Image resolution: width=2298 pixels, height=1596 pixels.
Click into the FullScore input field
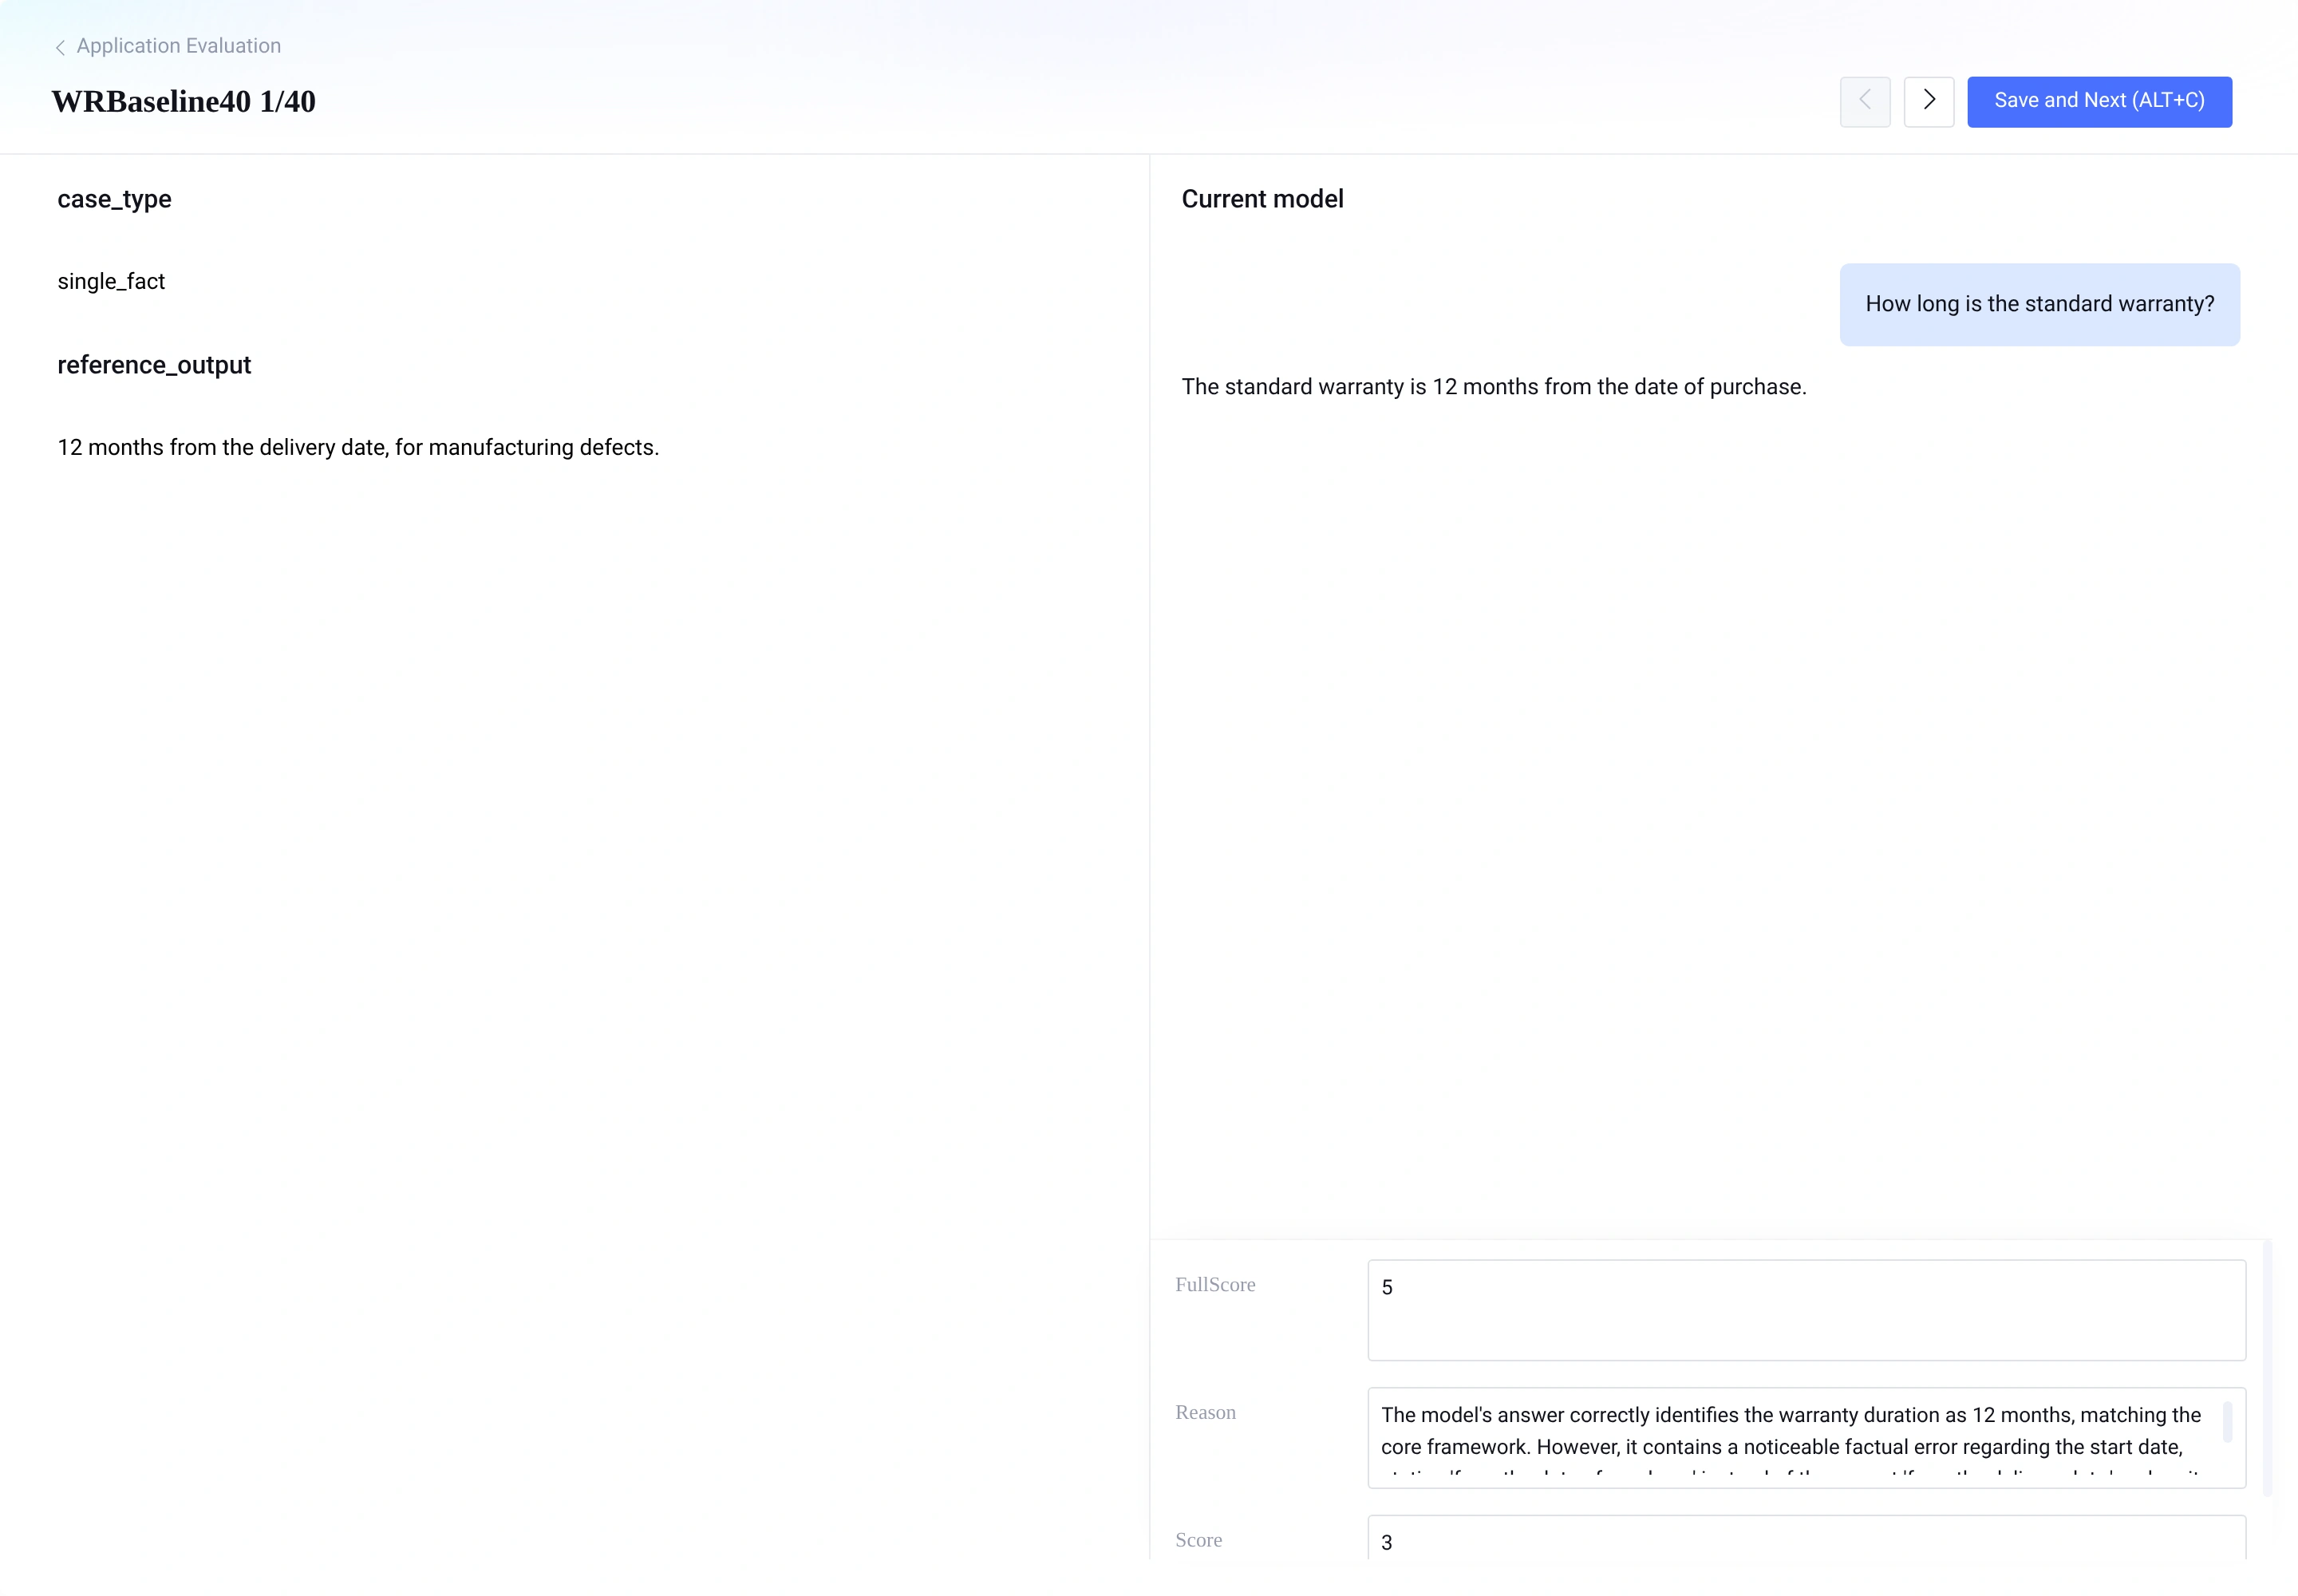coord(1806,1309)
